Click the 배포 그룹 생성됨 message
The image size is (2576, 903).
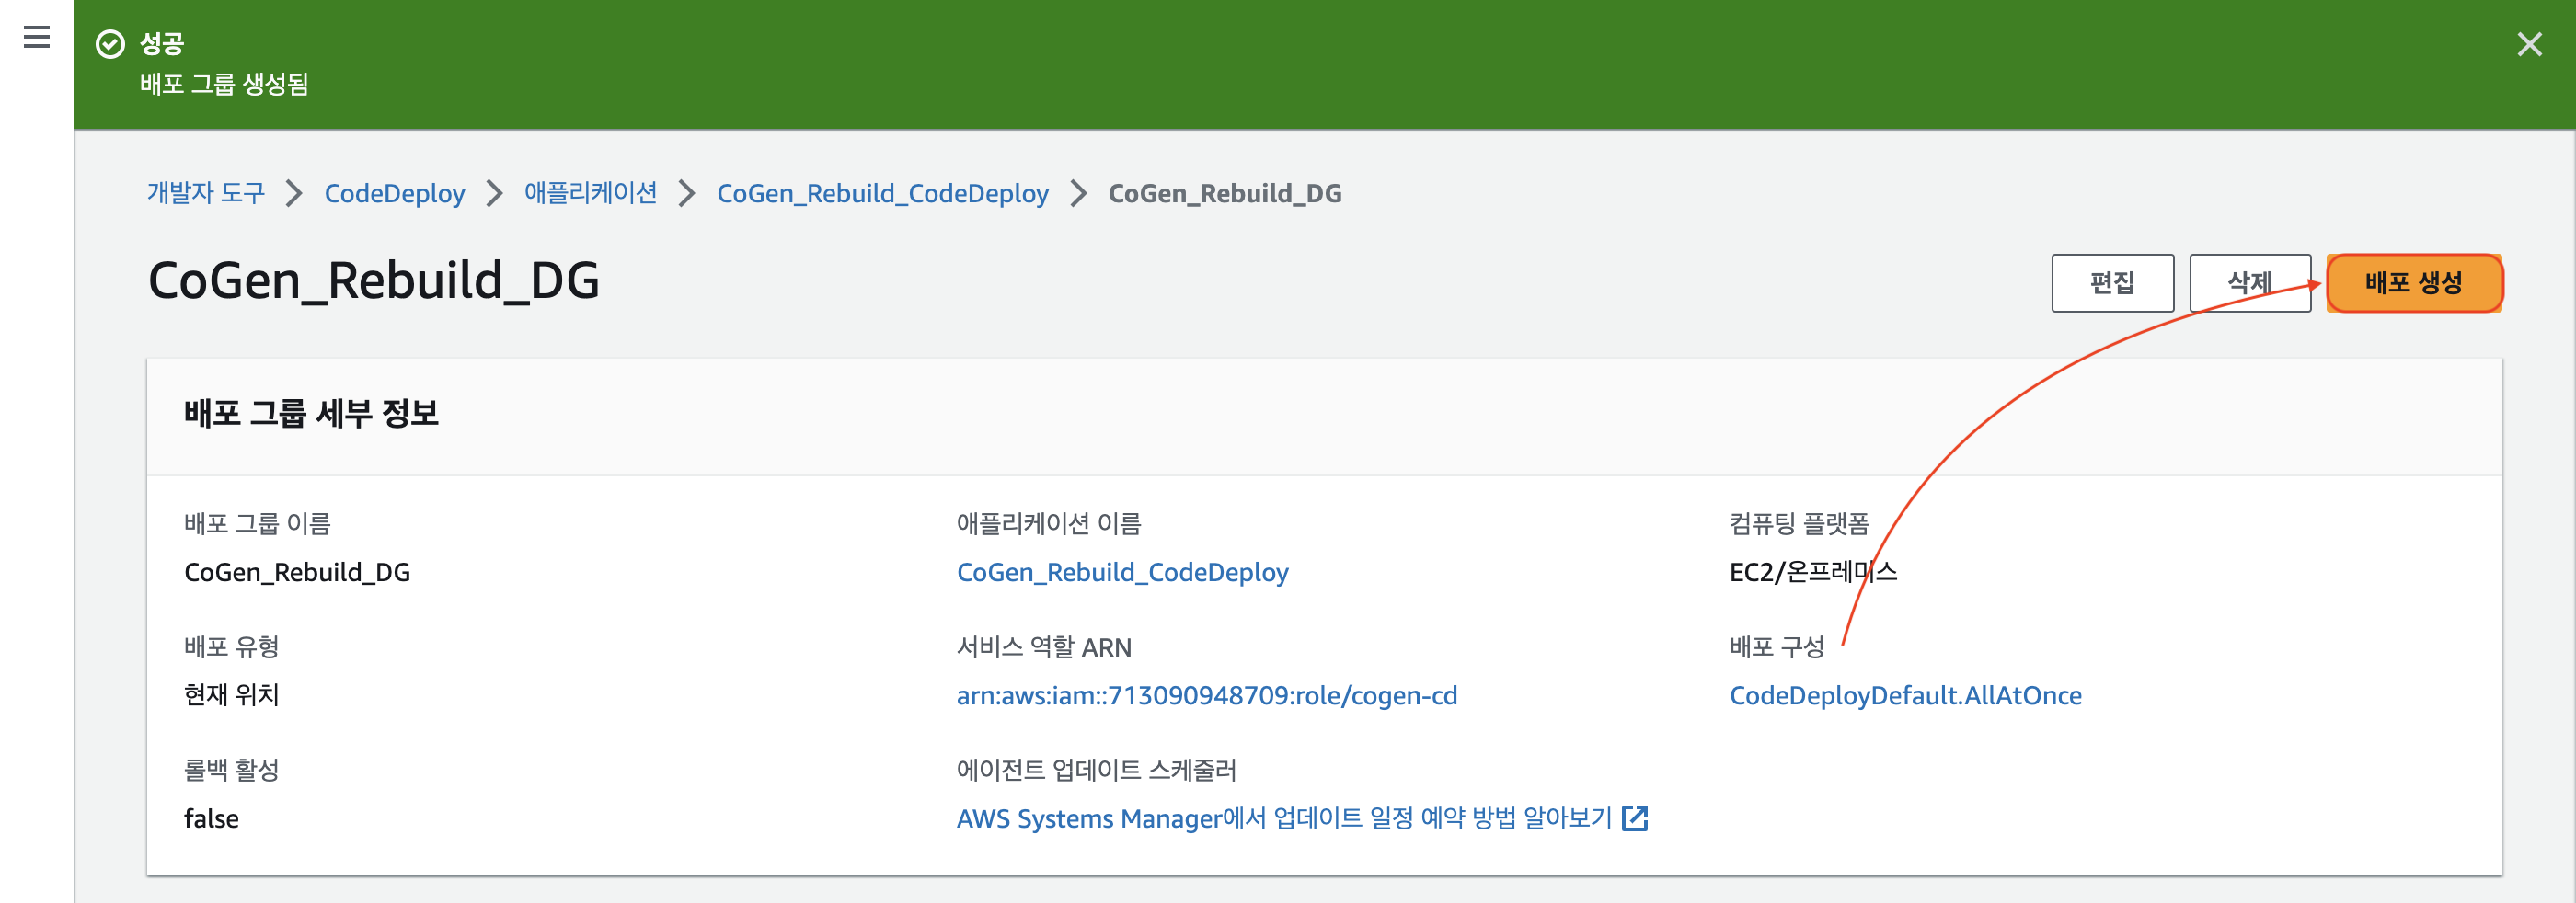(224, 84)
